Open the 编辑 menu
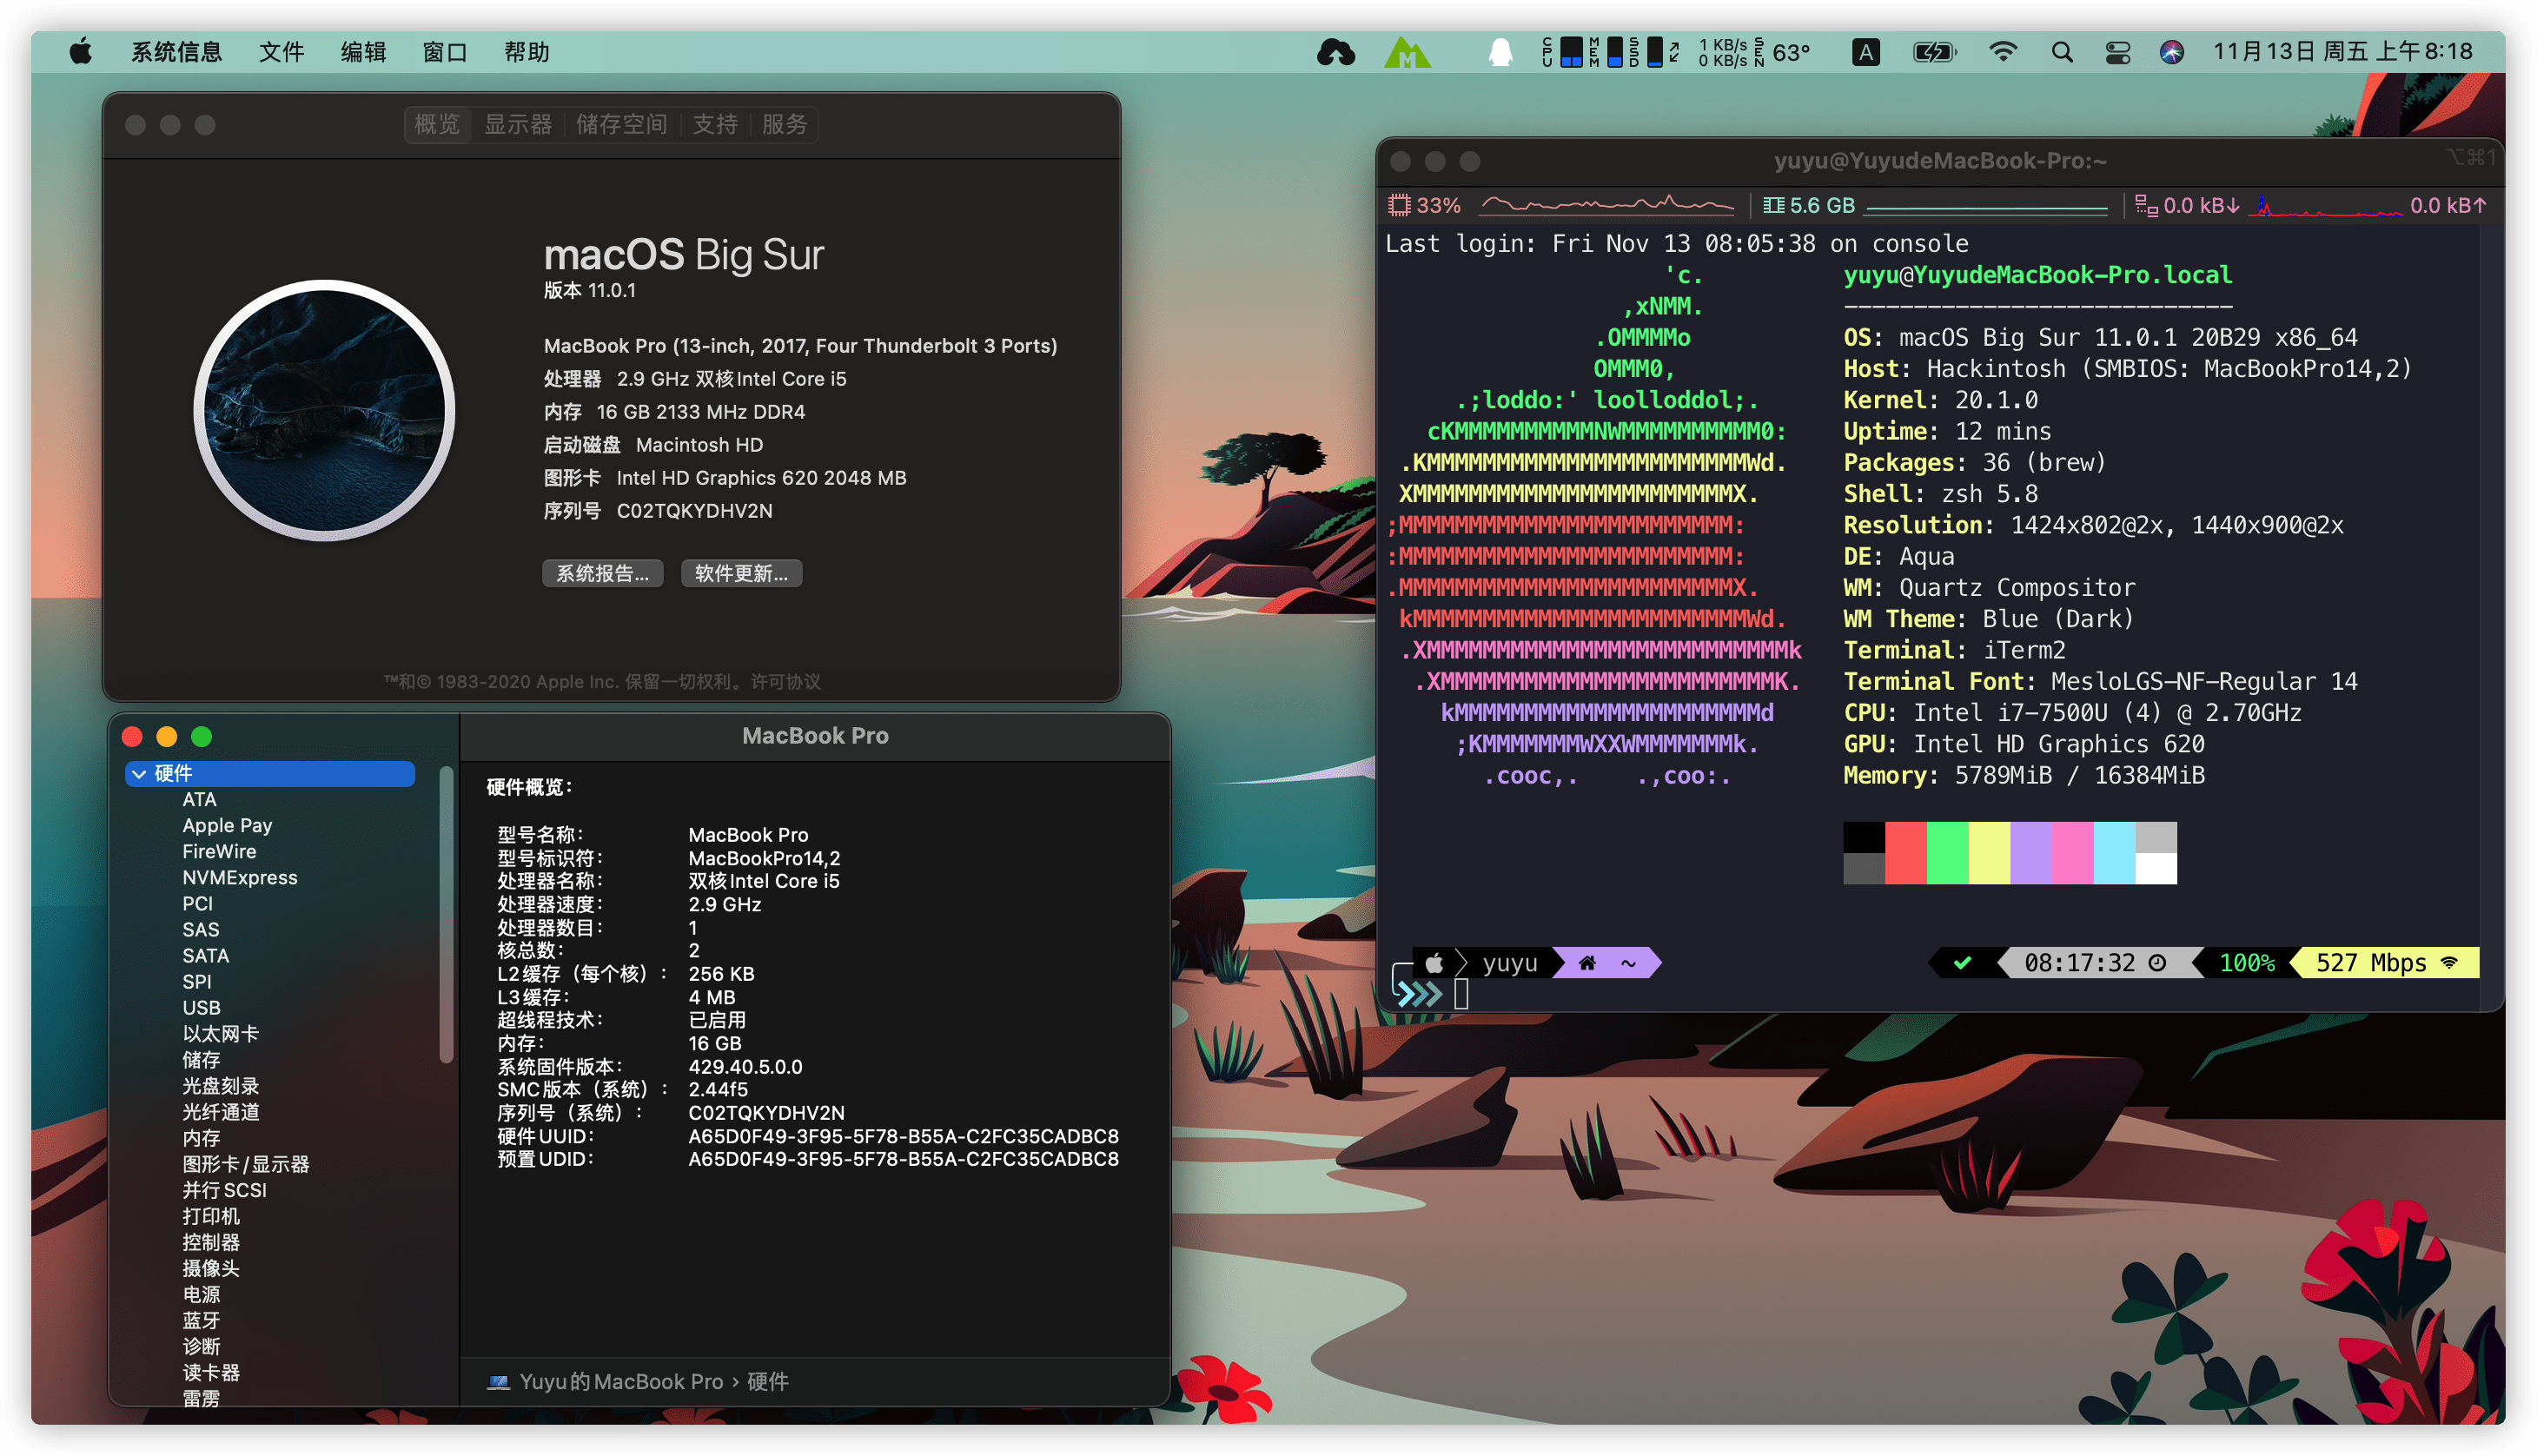Viewport: 2537px width, 1456px height. (363, 52)
